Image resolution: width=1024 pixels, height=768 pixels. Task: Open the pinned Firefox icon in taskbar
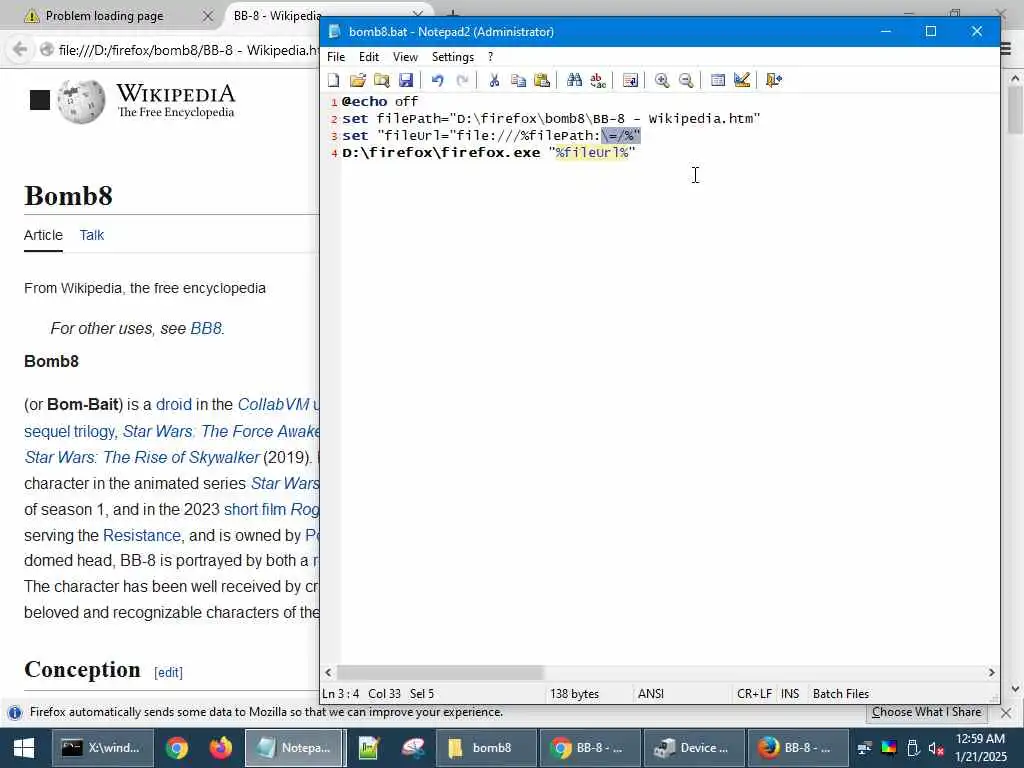pyautogui.click(x=221, y=748)
